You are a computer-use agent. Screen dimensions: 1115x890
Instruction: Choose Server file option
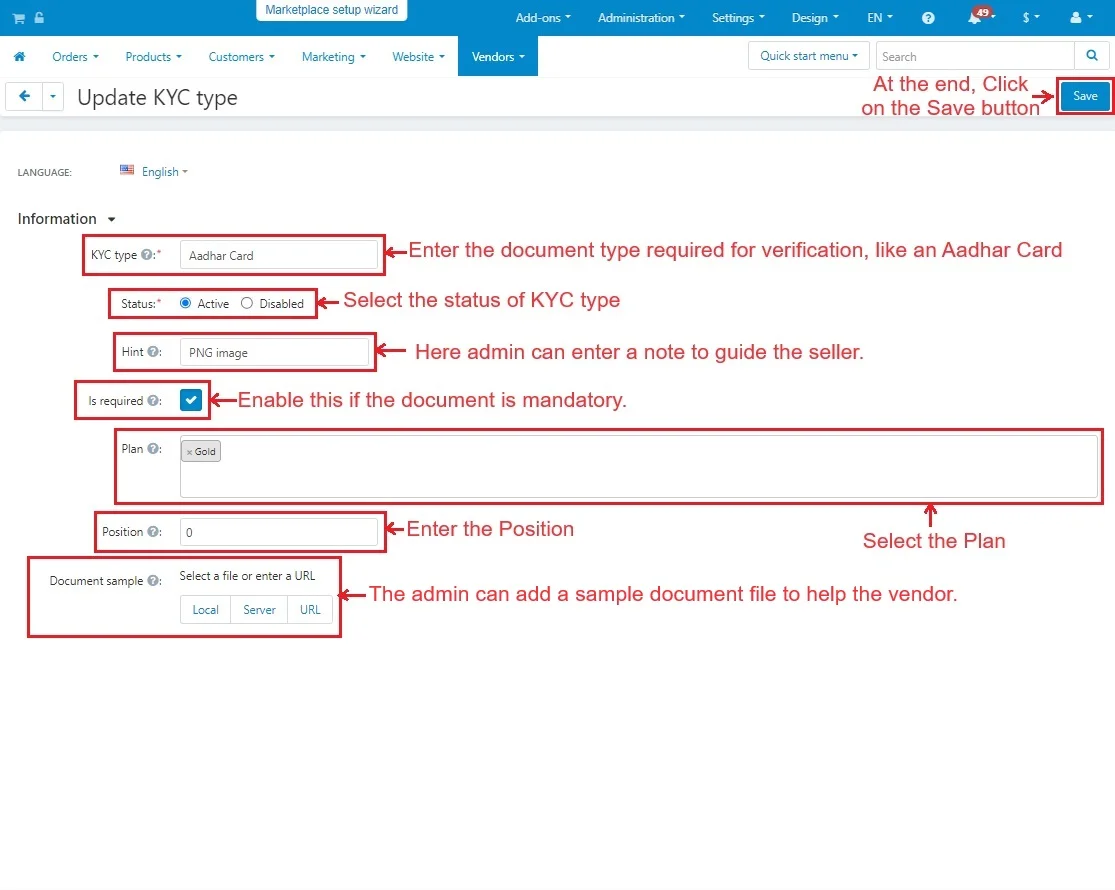[x=259, y=609]
